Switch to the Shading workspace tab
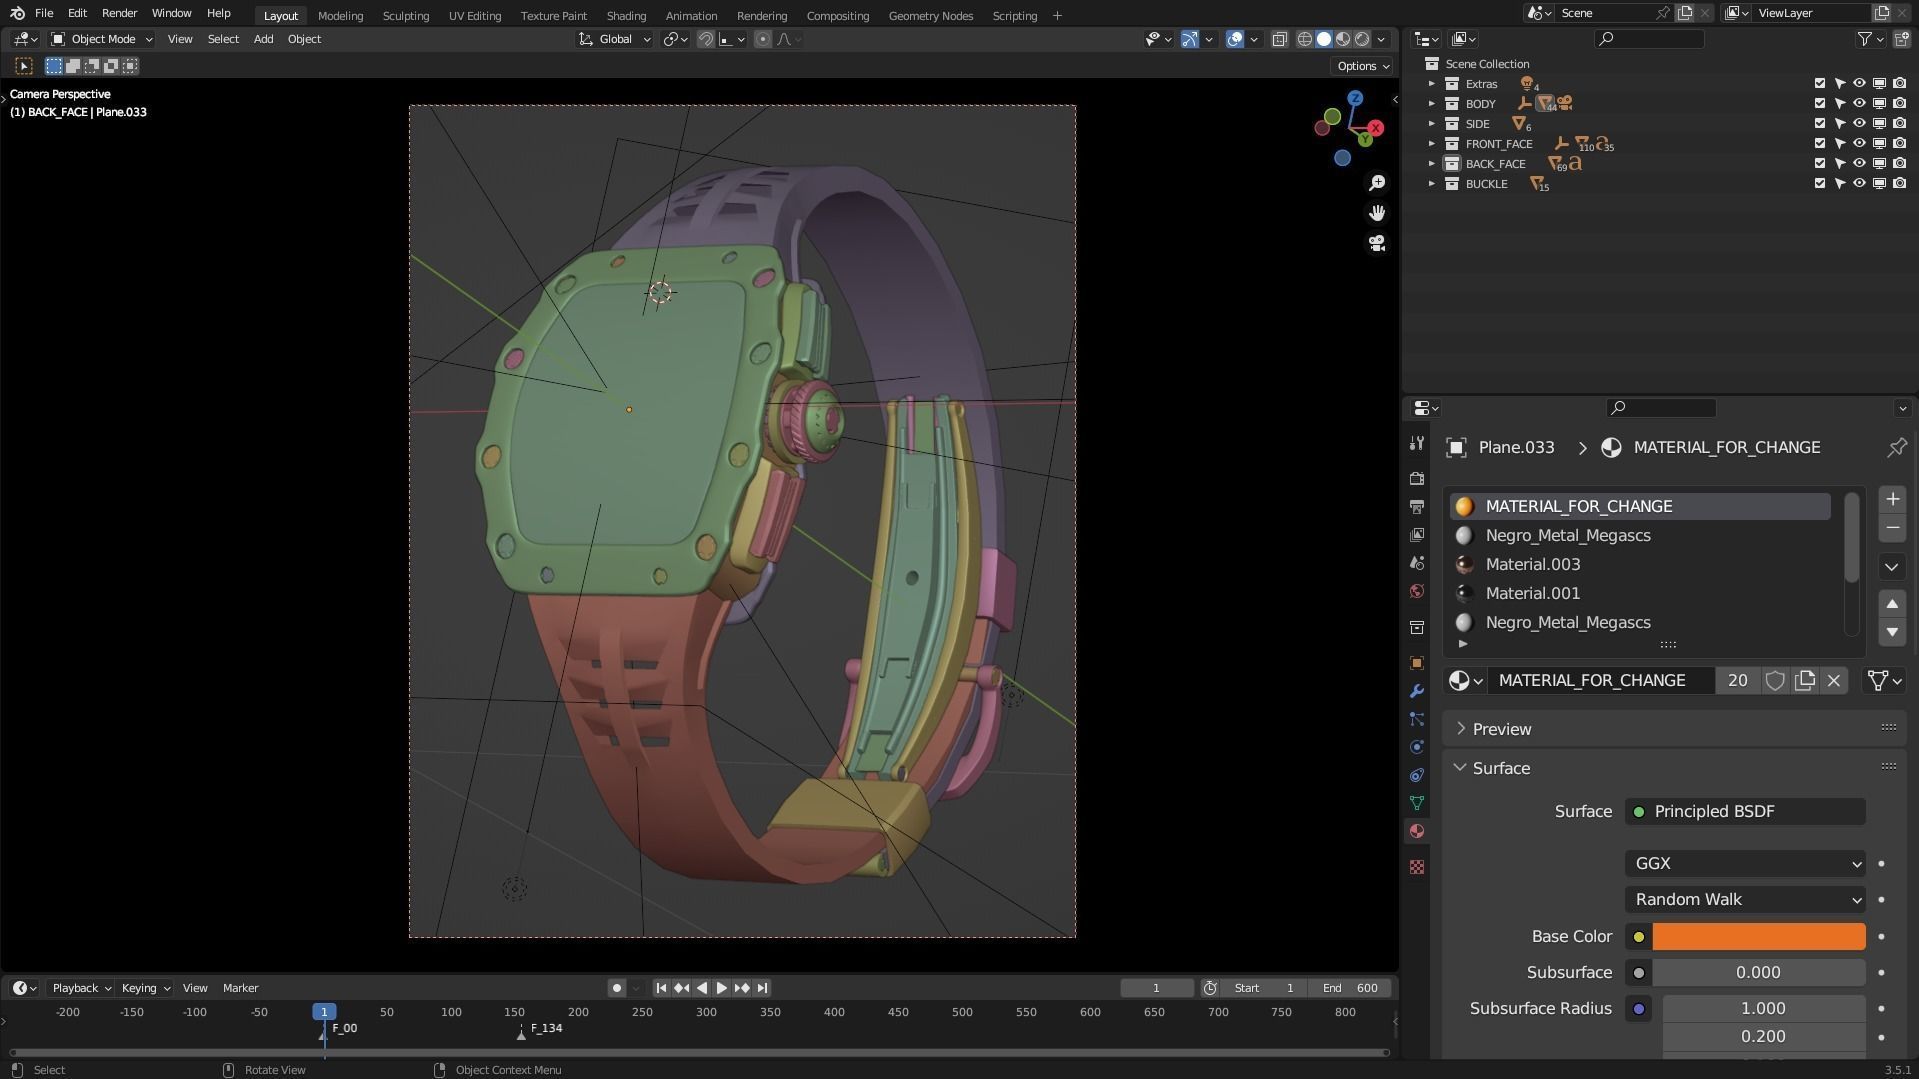1919x1079 pixels. point(626,15)
